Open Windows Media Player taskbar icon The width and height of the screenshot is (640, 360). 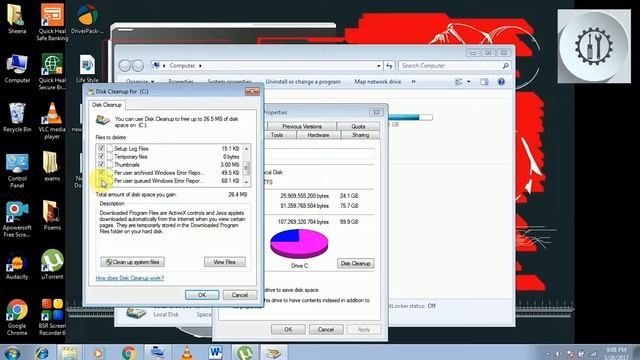tap(98, 353)
